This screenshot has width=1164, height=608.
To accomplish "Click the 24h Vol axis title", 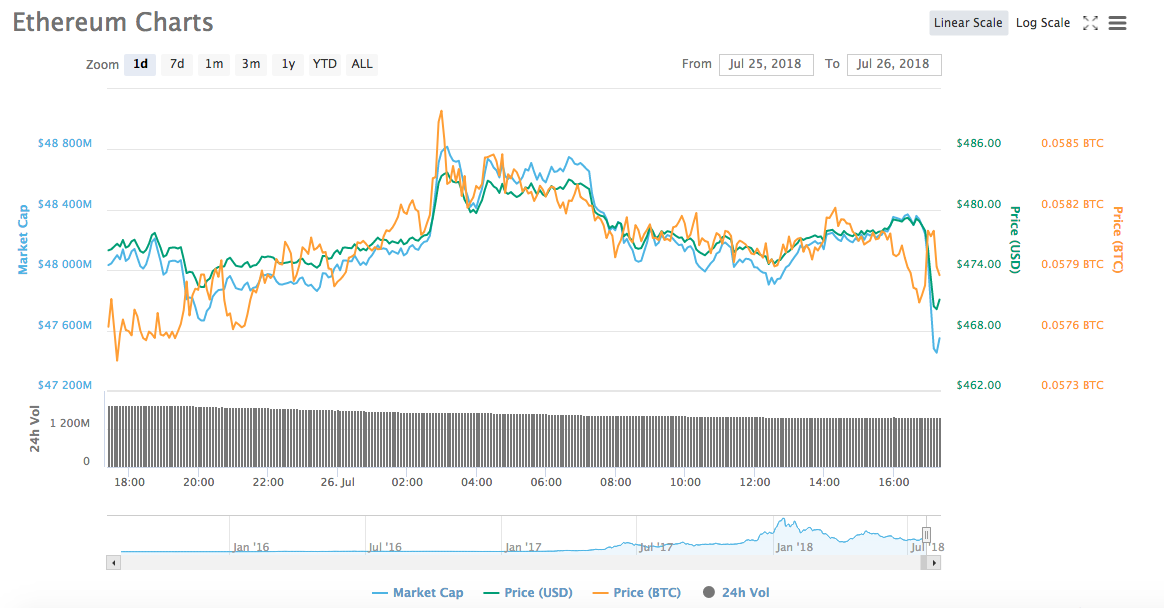I will [x=35, y=429].
